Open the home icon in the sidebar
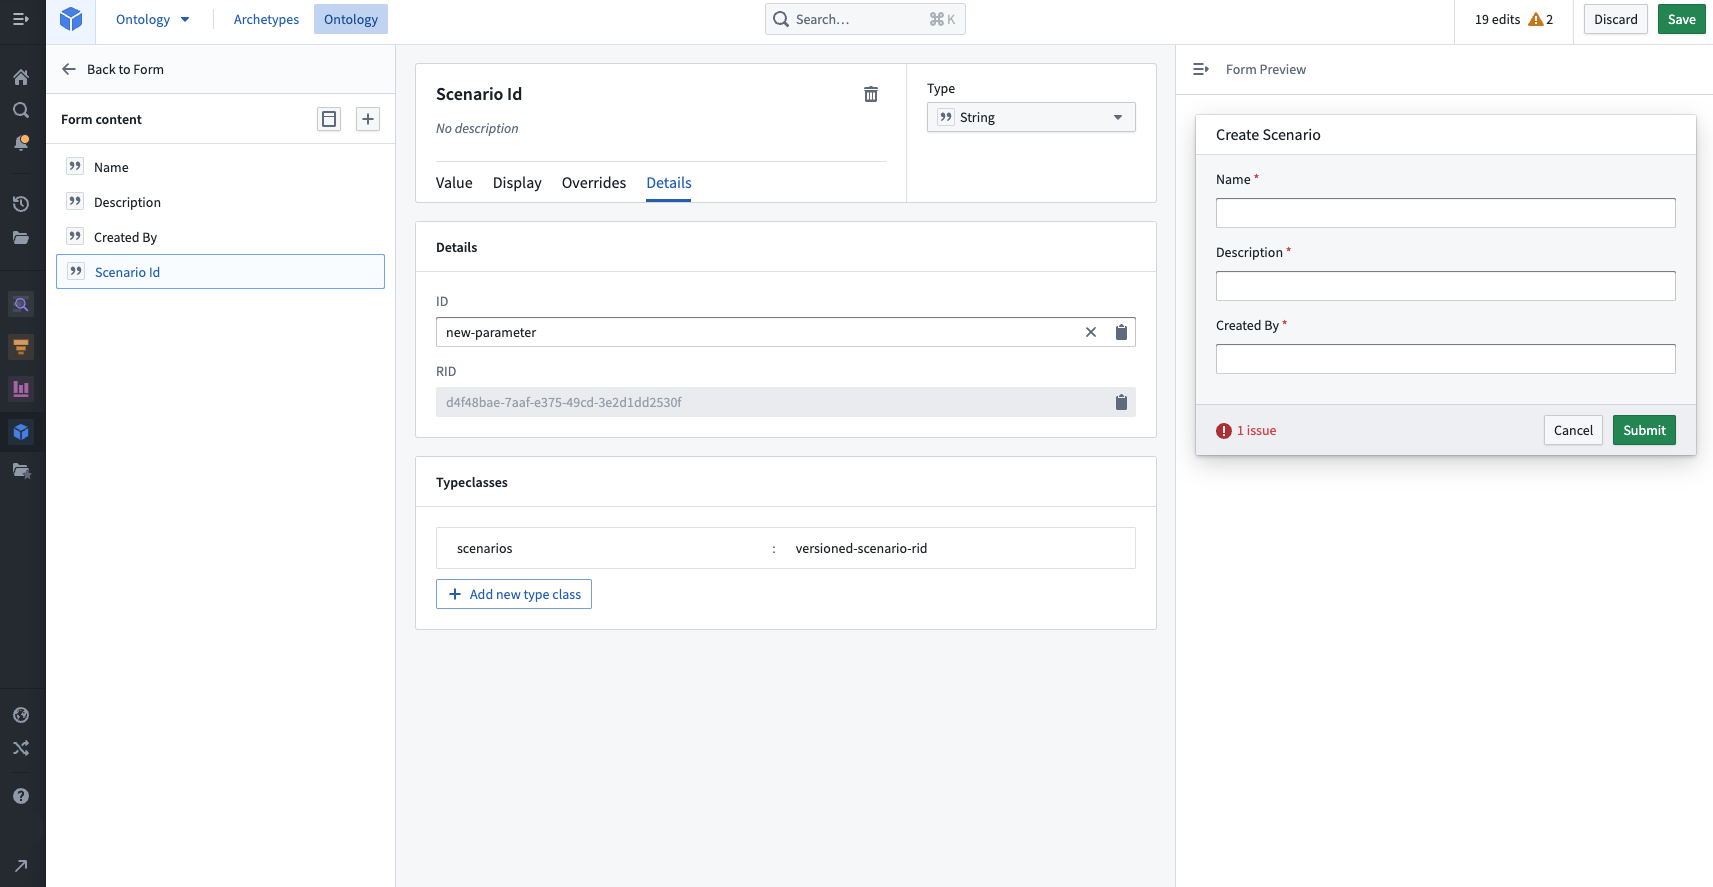This screenshot has width=1713, height=887. pyautogui.click(x=21, y=77)
